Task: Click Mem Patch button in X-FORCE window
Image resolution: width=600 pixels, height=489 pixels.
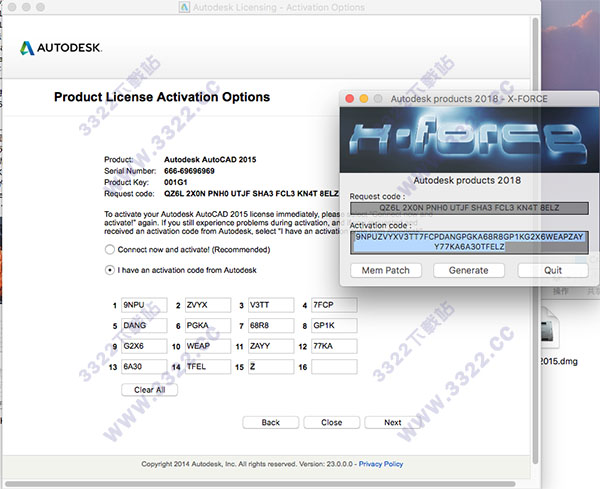Action: click(x=386, y=271)
